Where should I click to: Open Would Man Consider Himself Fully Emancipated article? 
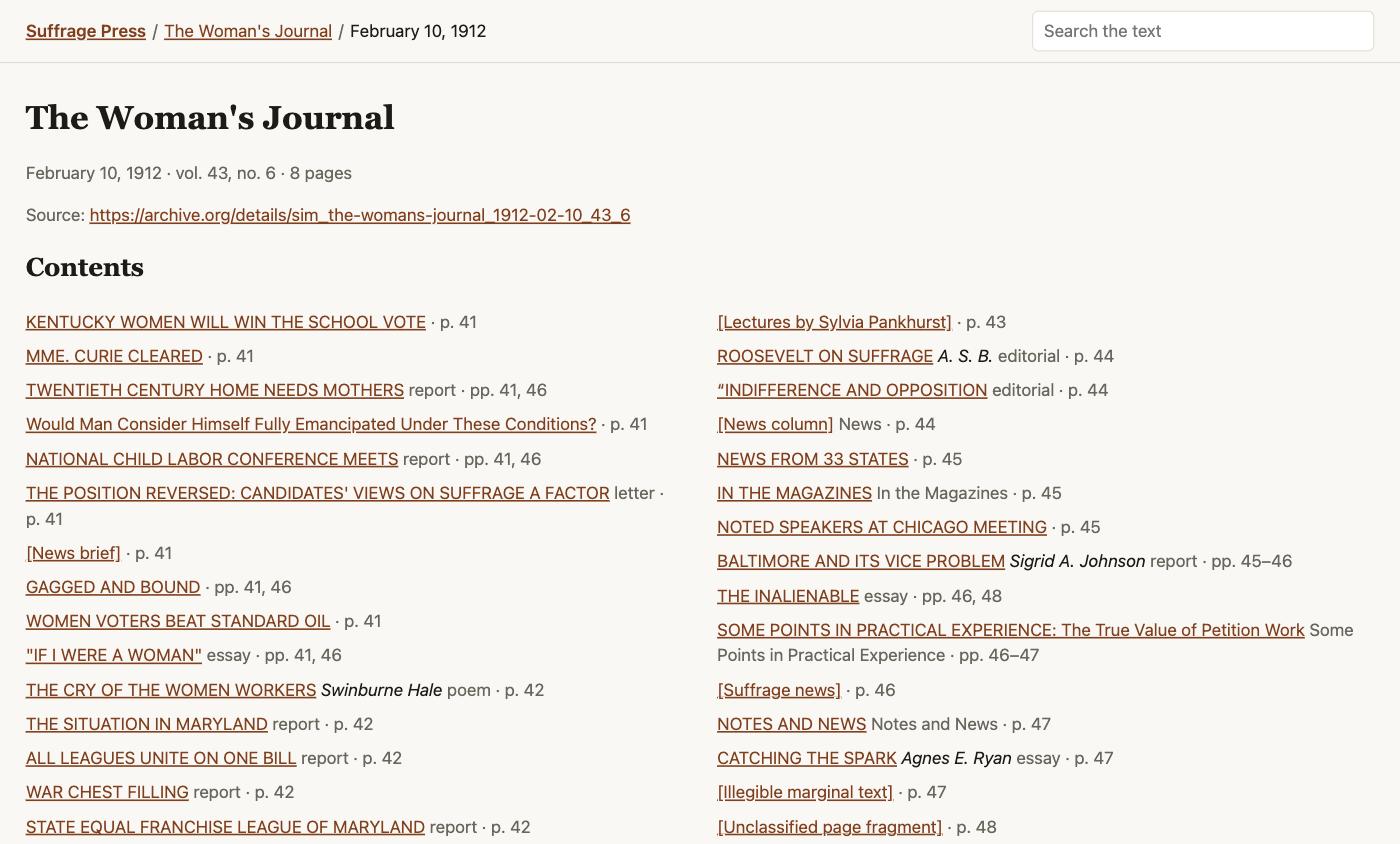pos(311,424)
